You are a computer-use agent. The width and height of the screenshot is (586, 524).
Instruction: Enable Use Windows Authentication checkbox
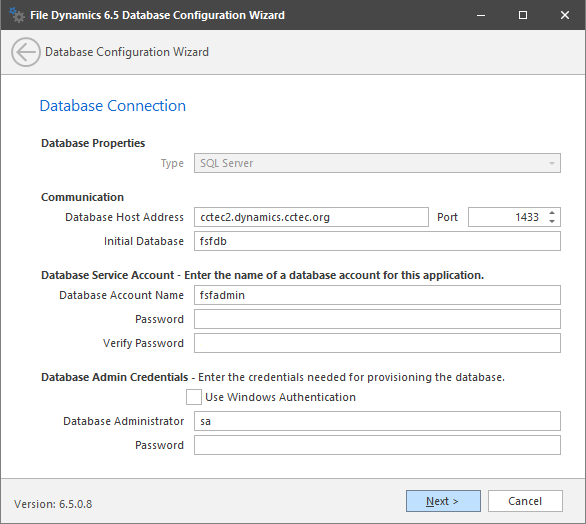pyautogui.click(x=194, y=397)
